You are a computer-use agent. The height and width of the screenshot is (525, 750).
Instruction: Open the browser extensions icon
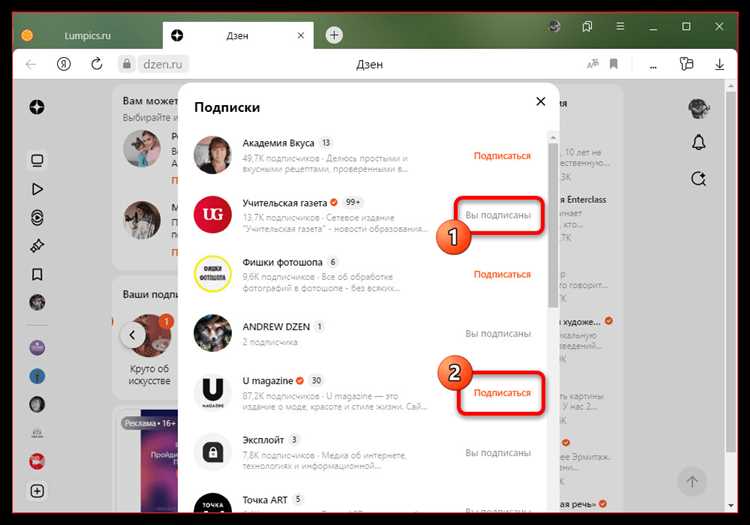tap(686, 64)
